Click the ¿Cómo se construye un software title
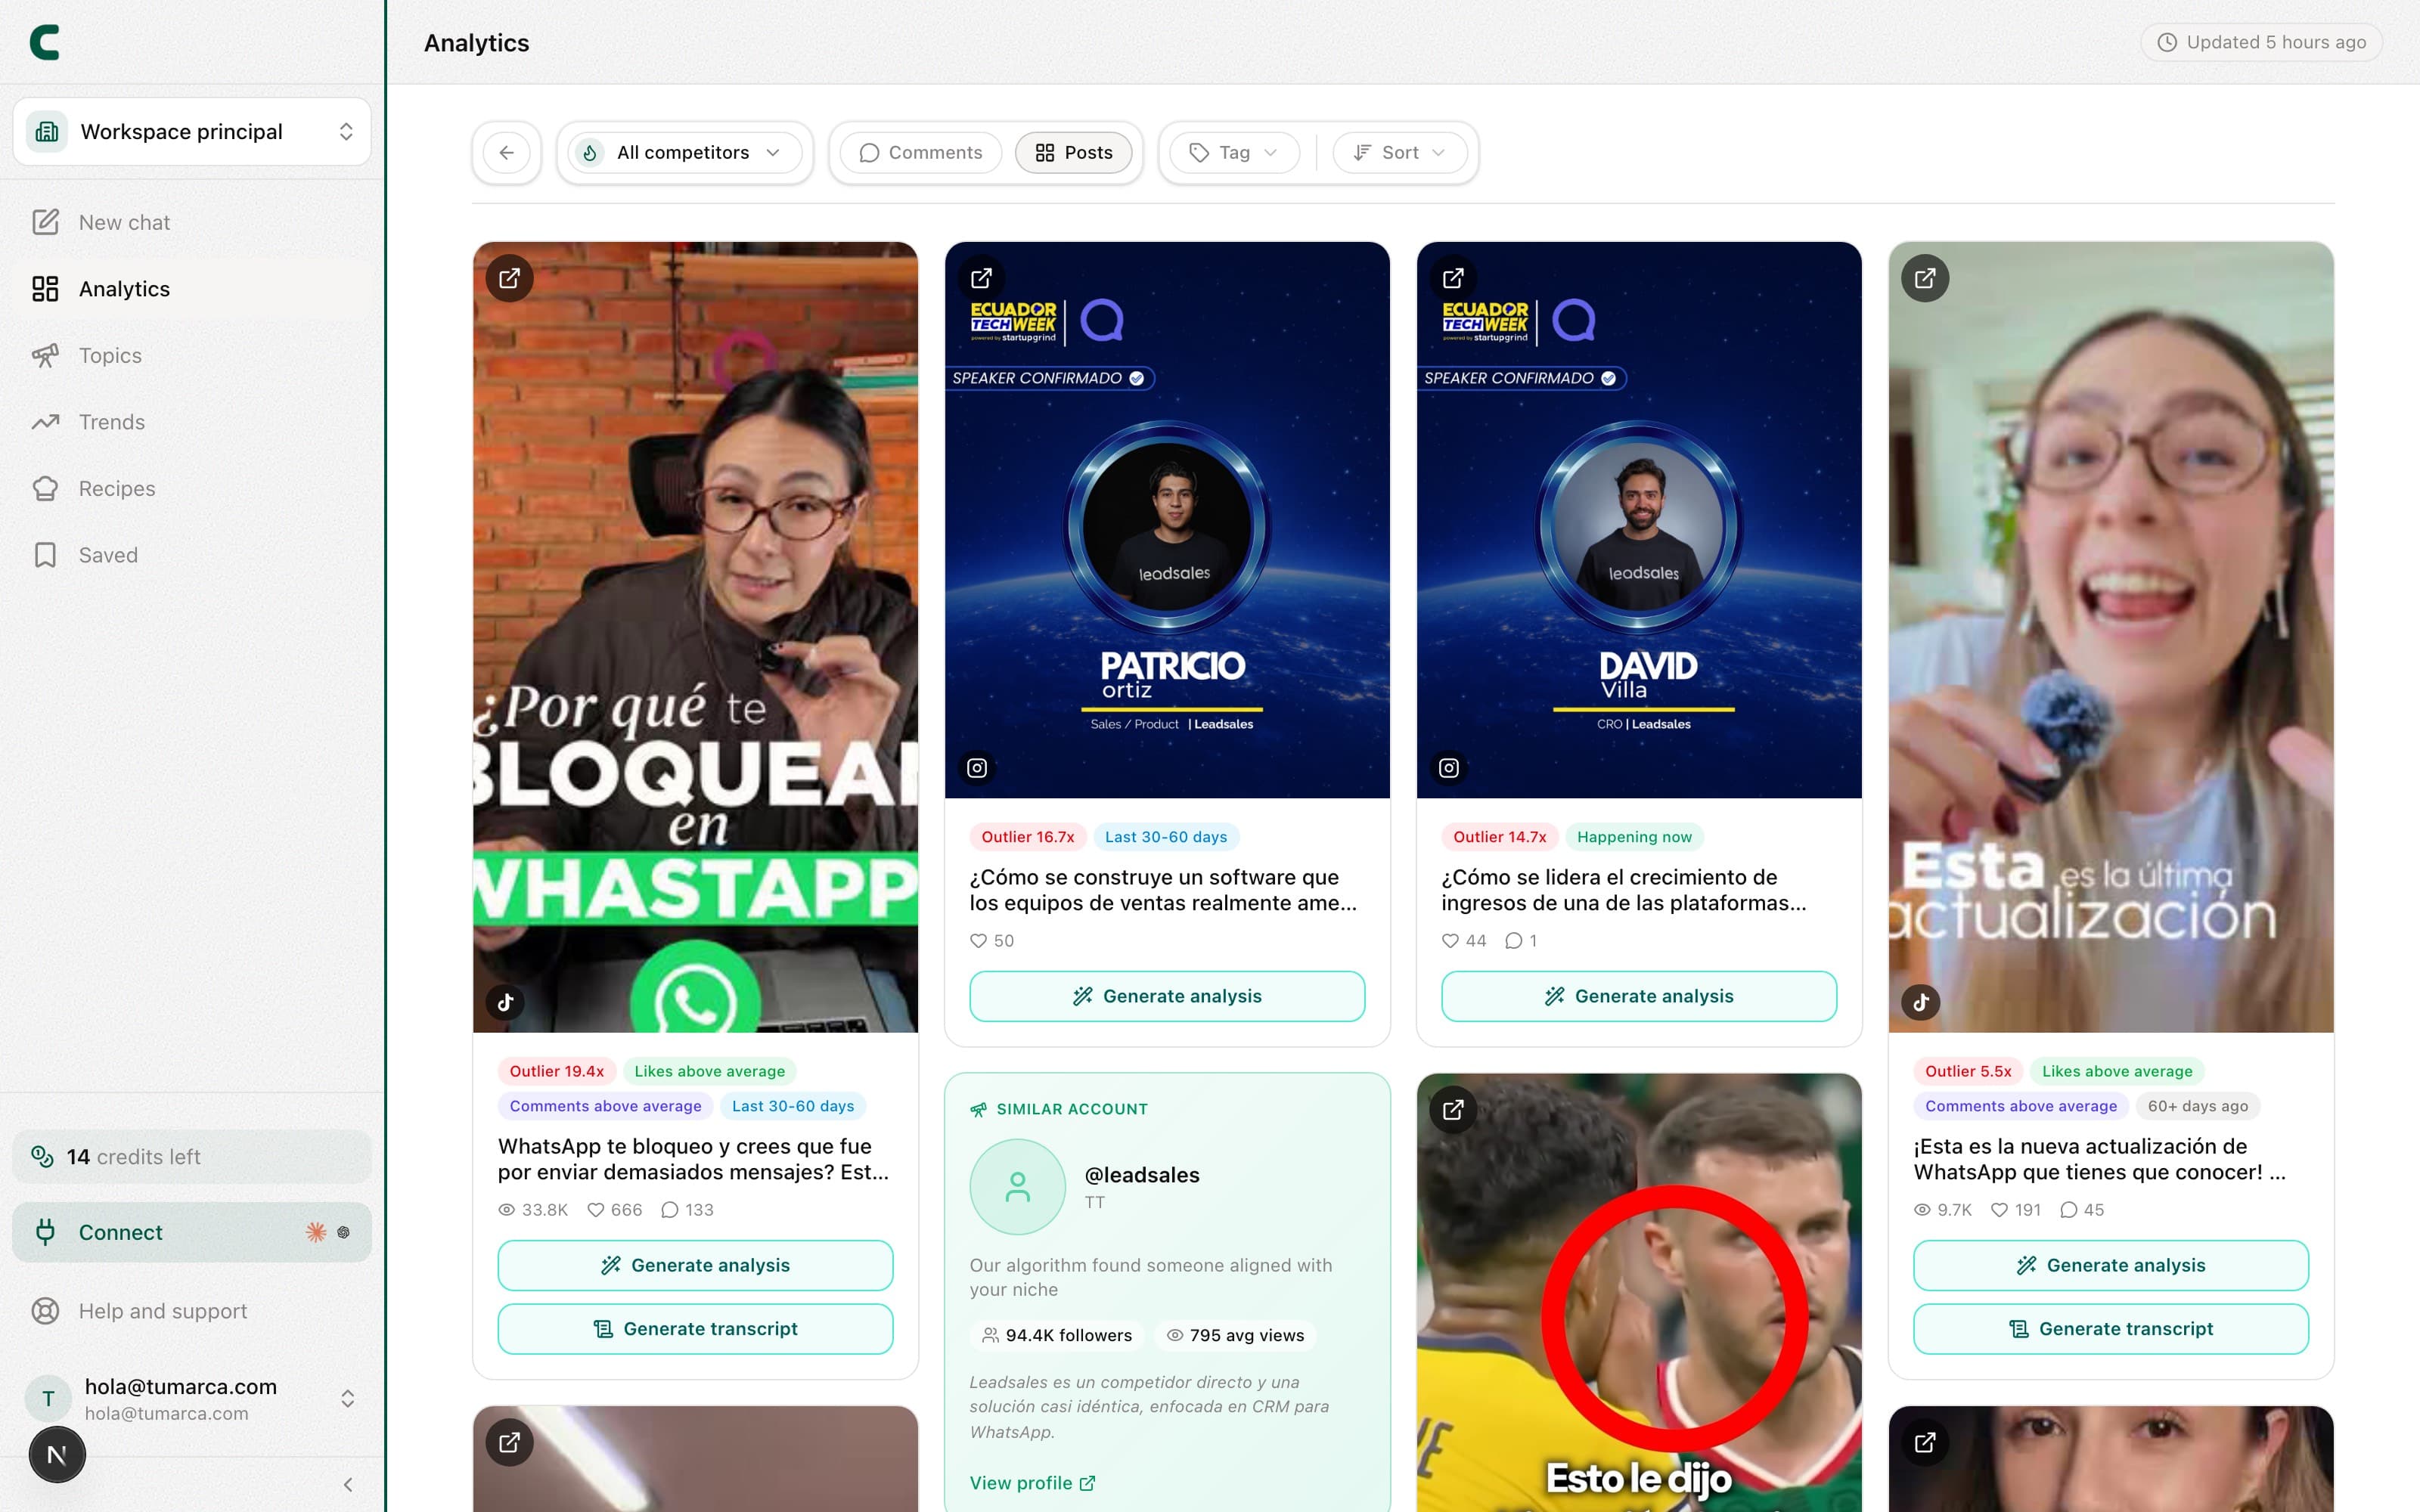Screen dimensions: 2420x1512 (1163, 890)
